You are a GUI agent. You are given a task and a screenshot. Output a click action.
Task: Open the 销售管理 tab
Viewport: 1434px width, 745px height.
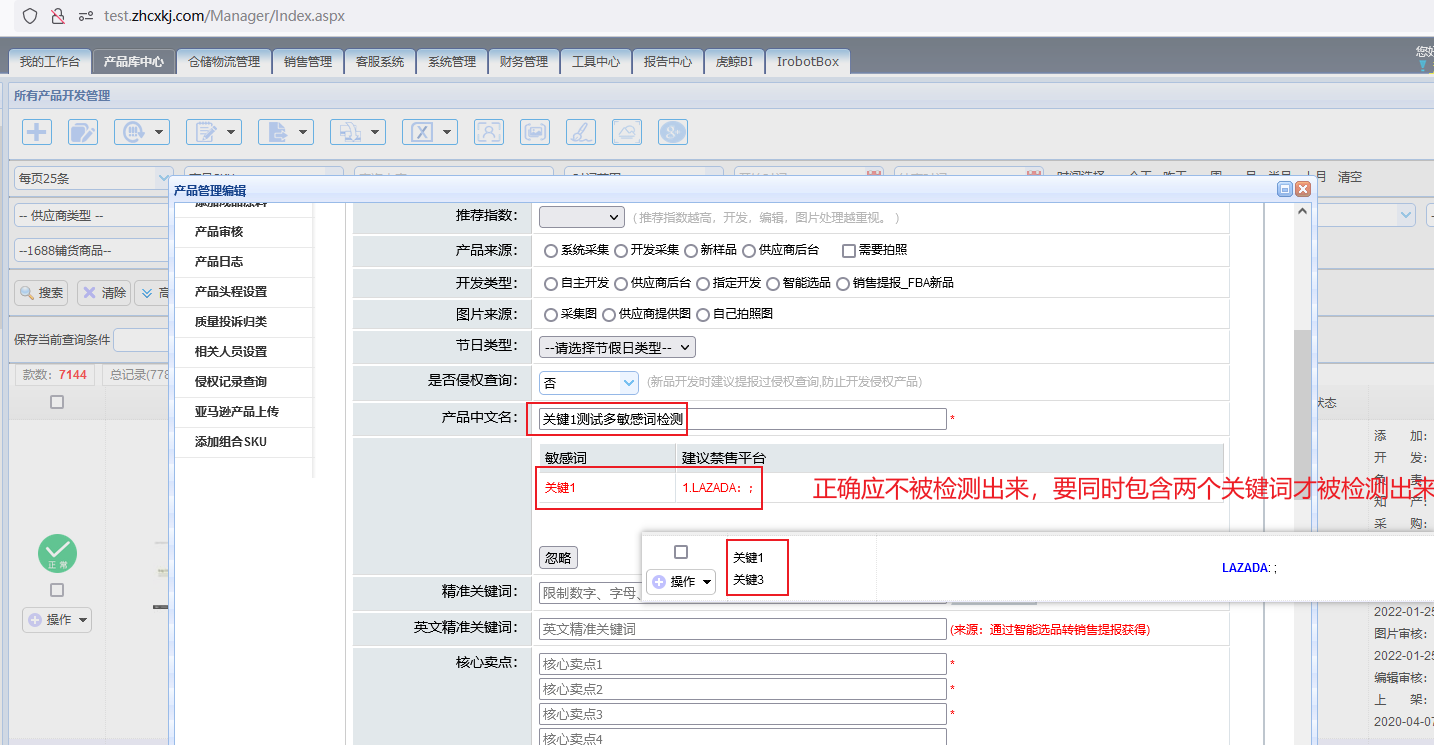point(307,61)
